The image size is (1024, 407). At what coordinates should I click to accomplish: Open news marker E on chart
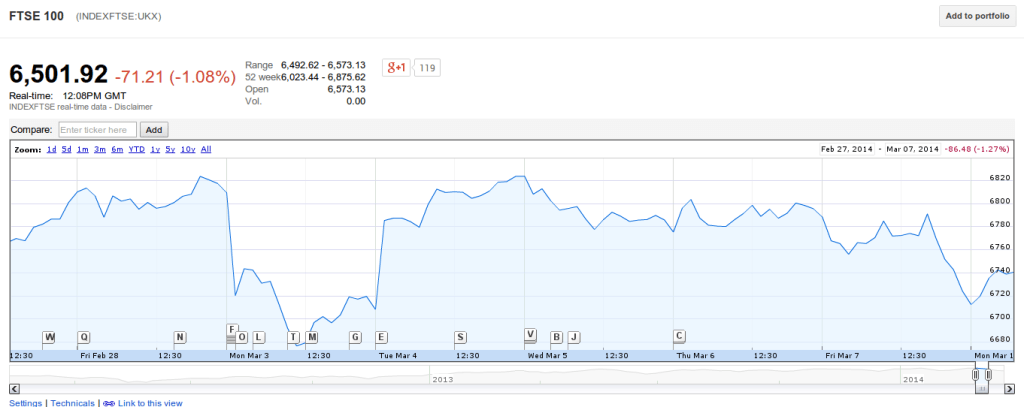[x=381, y=337]
